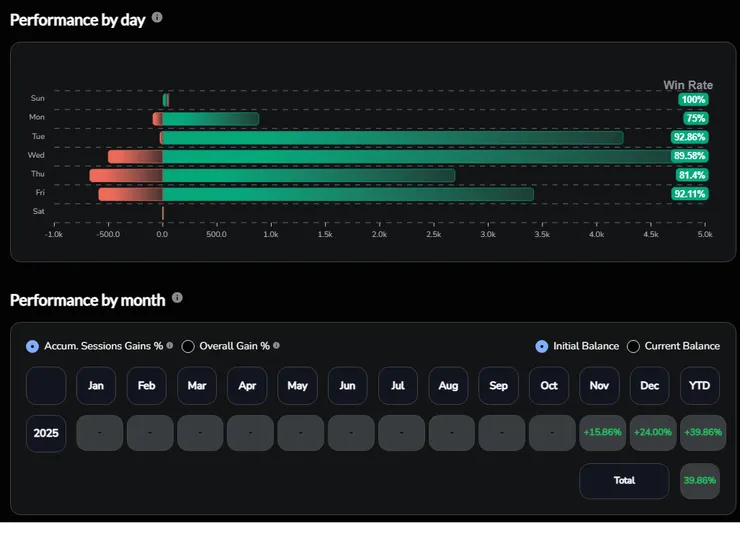740x533 pixels.
Task: Click info icon next to Accum. Sessions Gains %
Action: coord(170,346)
